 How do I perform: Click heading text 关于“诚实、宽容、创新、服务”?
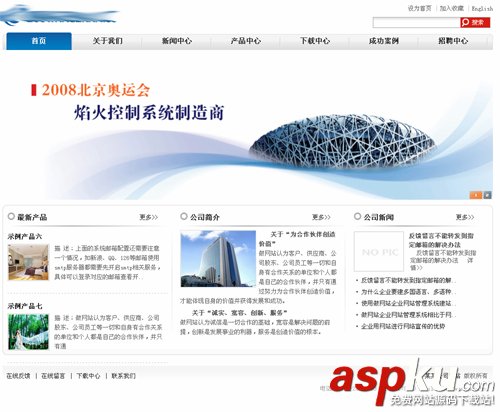click(240, 313)
